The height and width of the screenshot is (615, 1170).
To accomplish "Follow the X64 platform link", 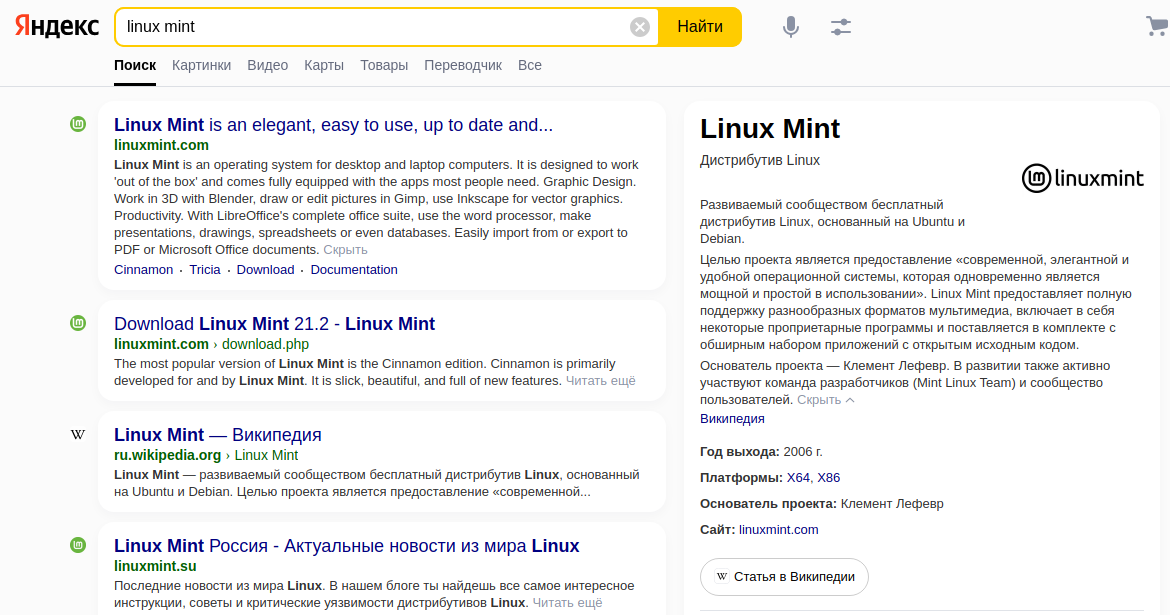I will coord(798,477).
